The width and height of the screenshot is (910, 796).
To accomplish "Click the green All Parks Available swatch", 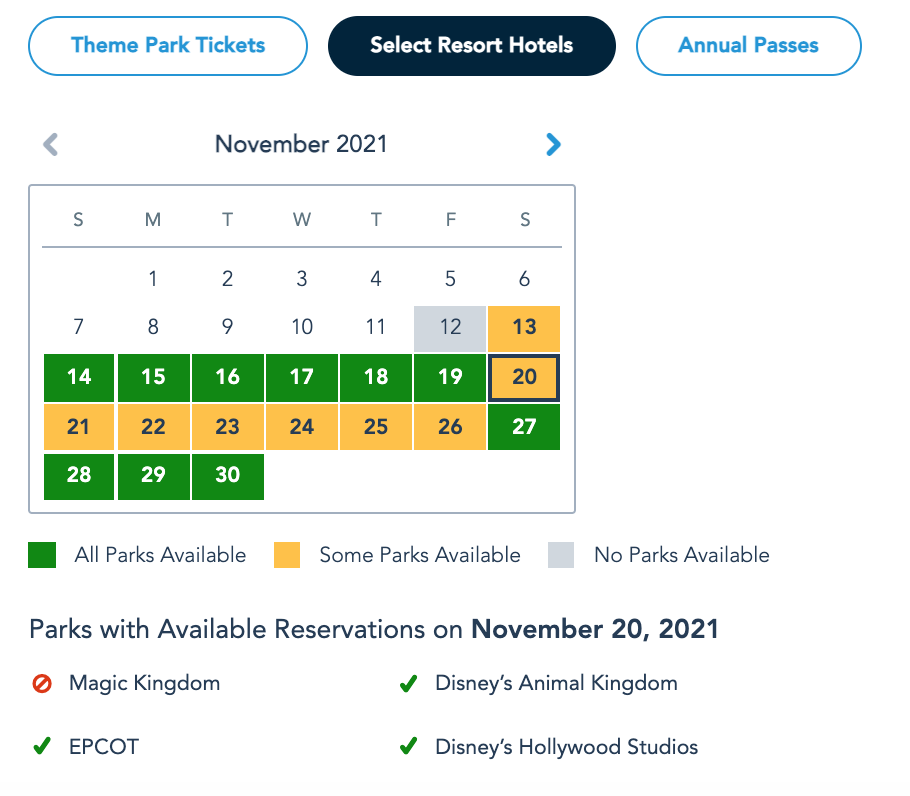I will (x=41, y=555).
